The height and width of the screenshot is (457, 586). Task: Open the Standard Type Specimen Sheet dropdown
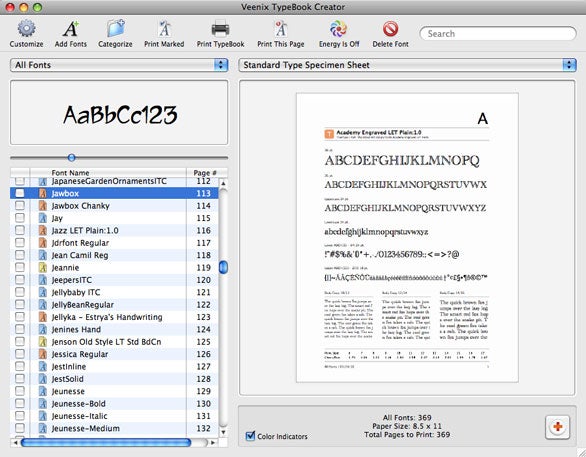click(407, 65)
